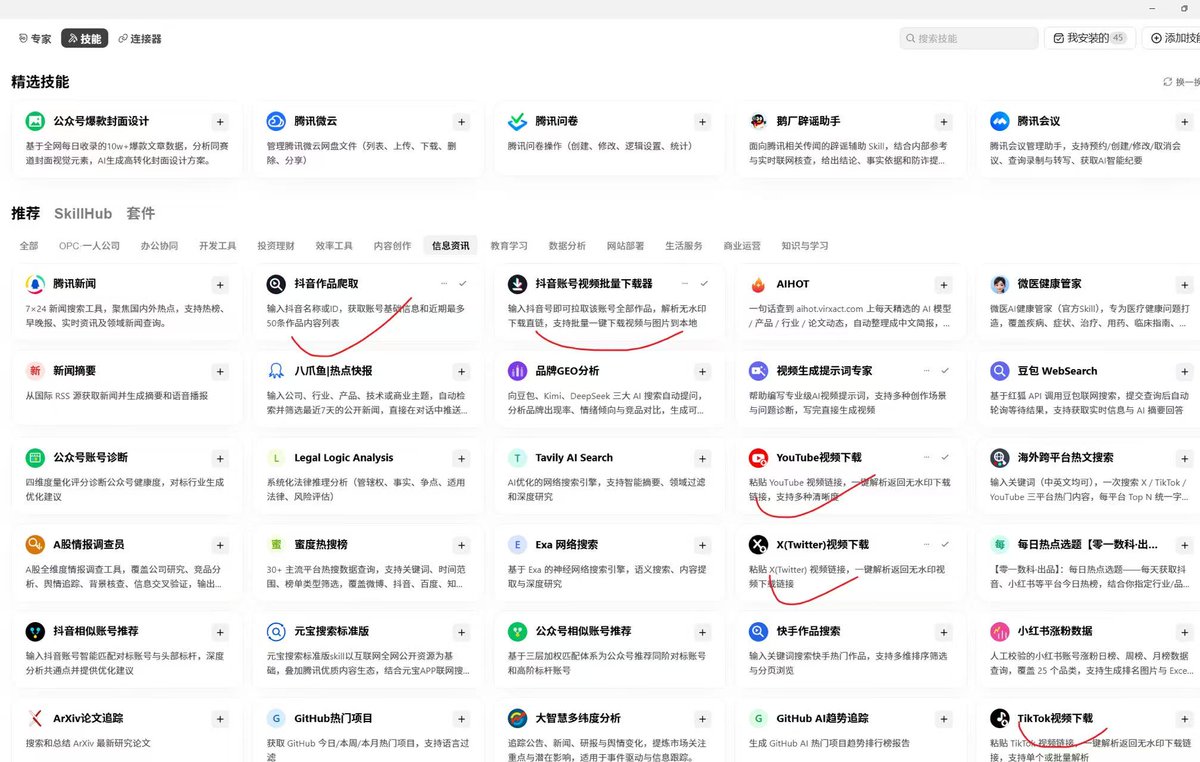Add the 腾讯微云 skill with plus
Screen dimensions: 1200x762
[461, 122]
